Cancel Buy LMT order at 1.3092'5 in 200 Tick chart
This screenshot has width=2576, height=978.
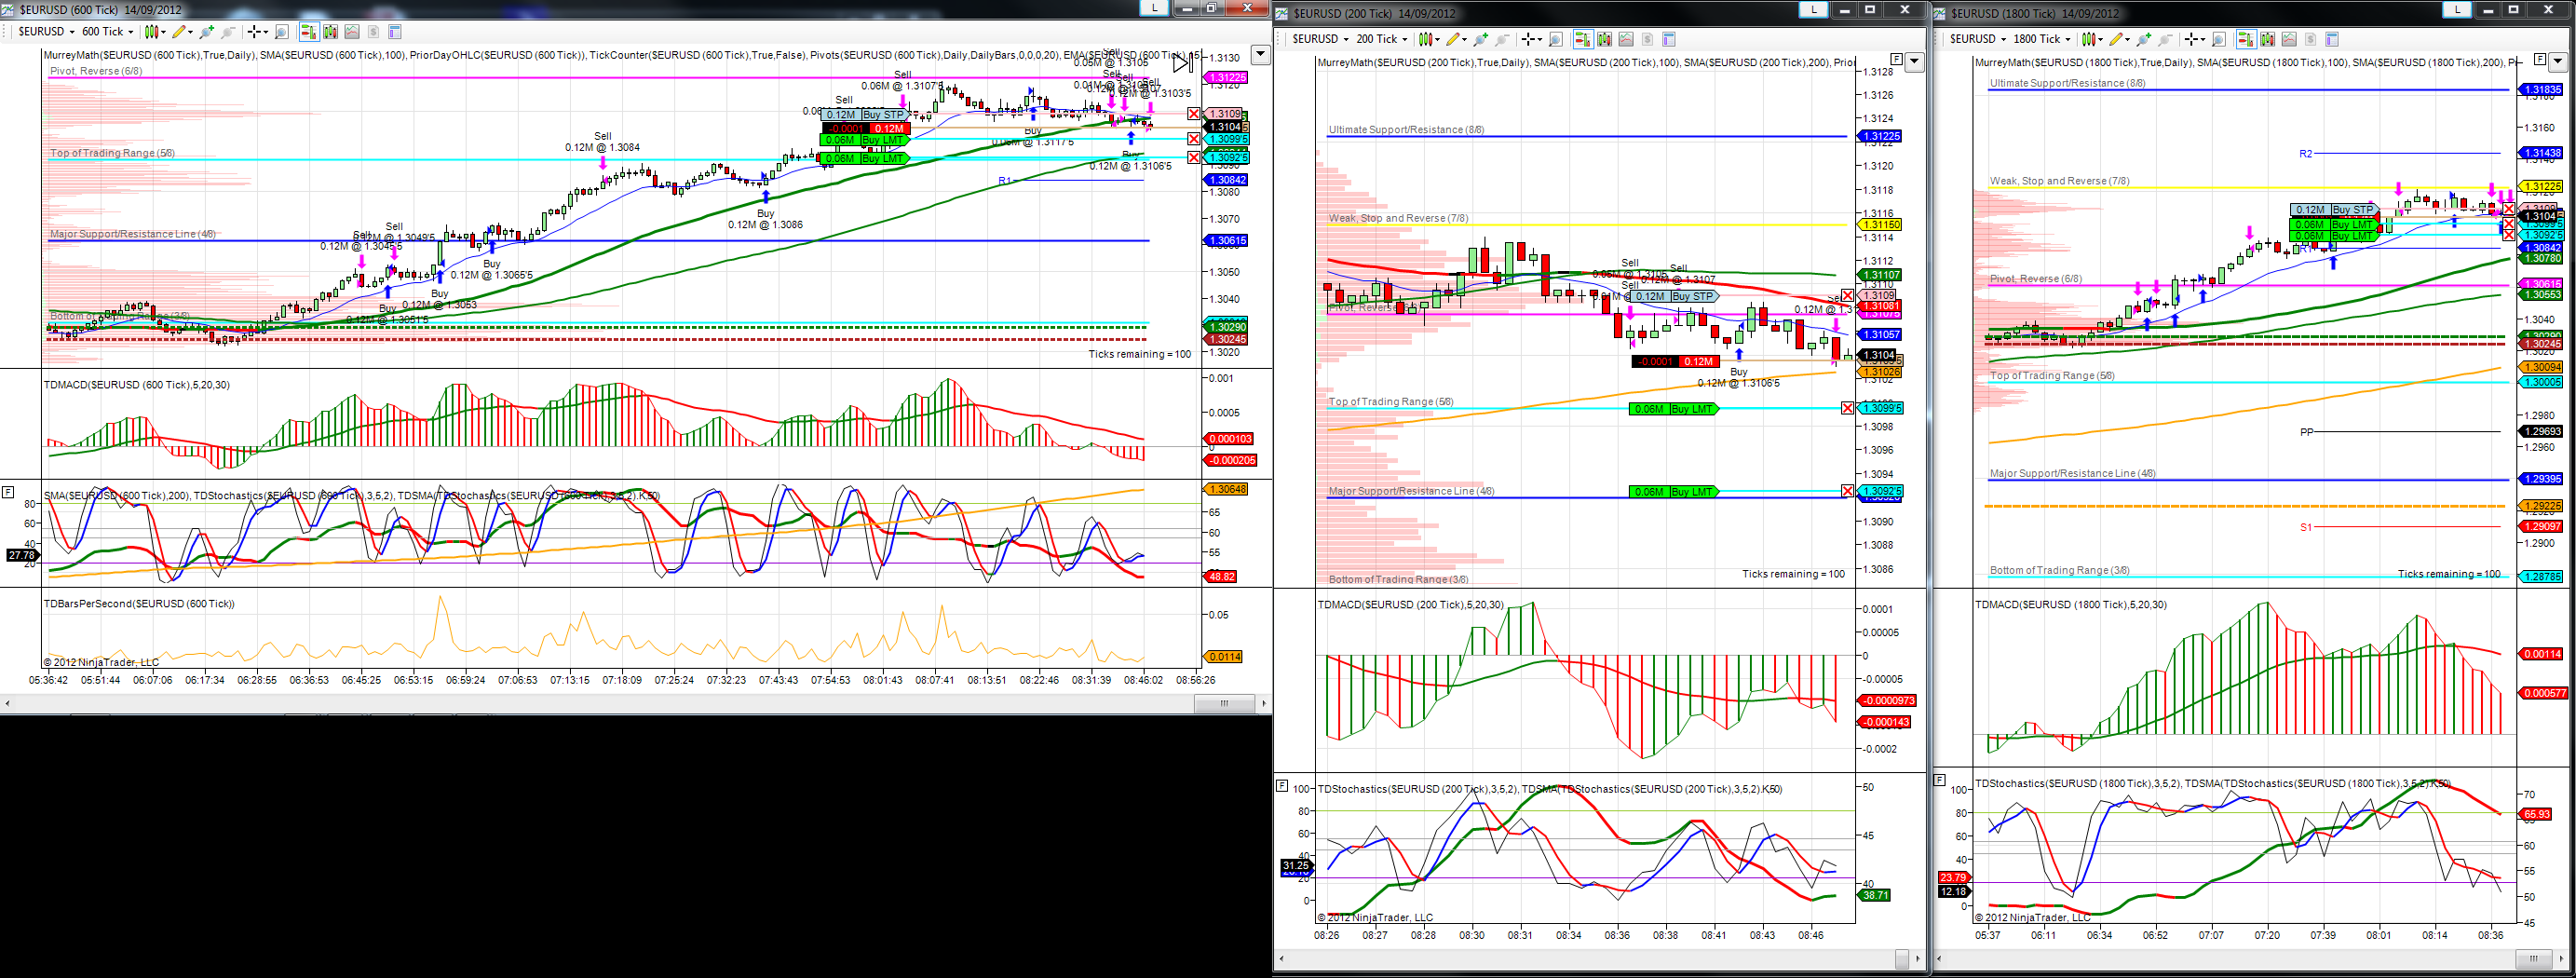click(x=1847, y=491)
